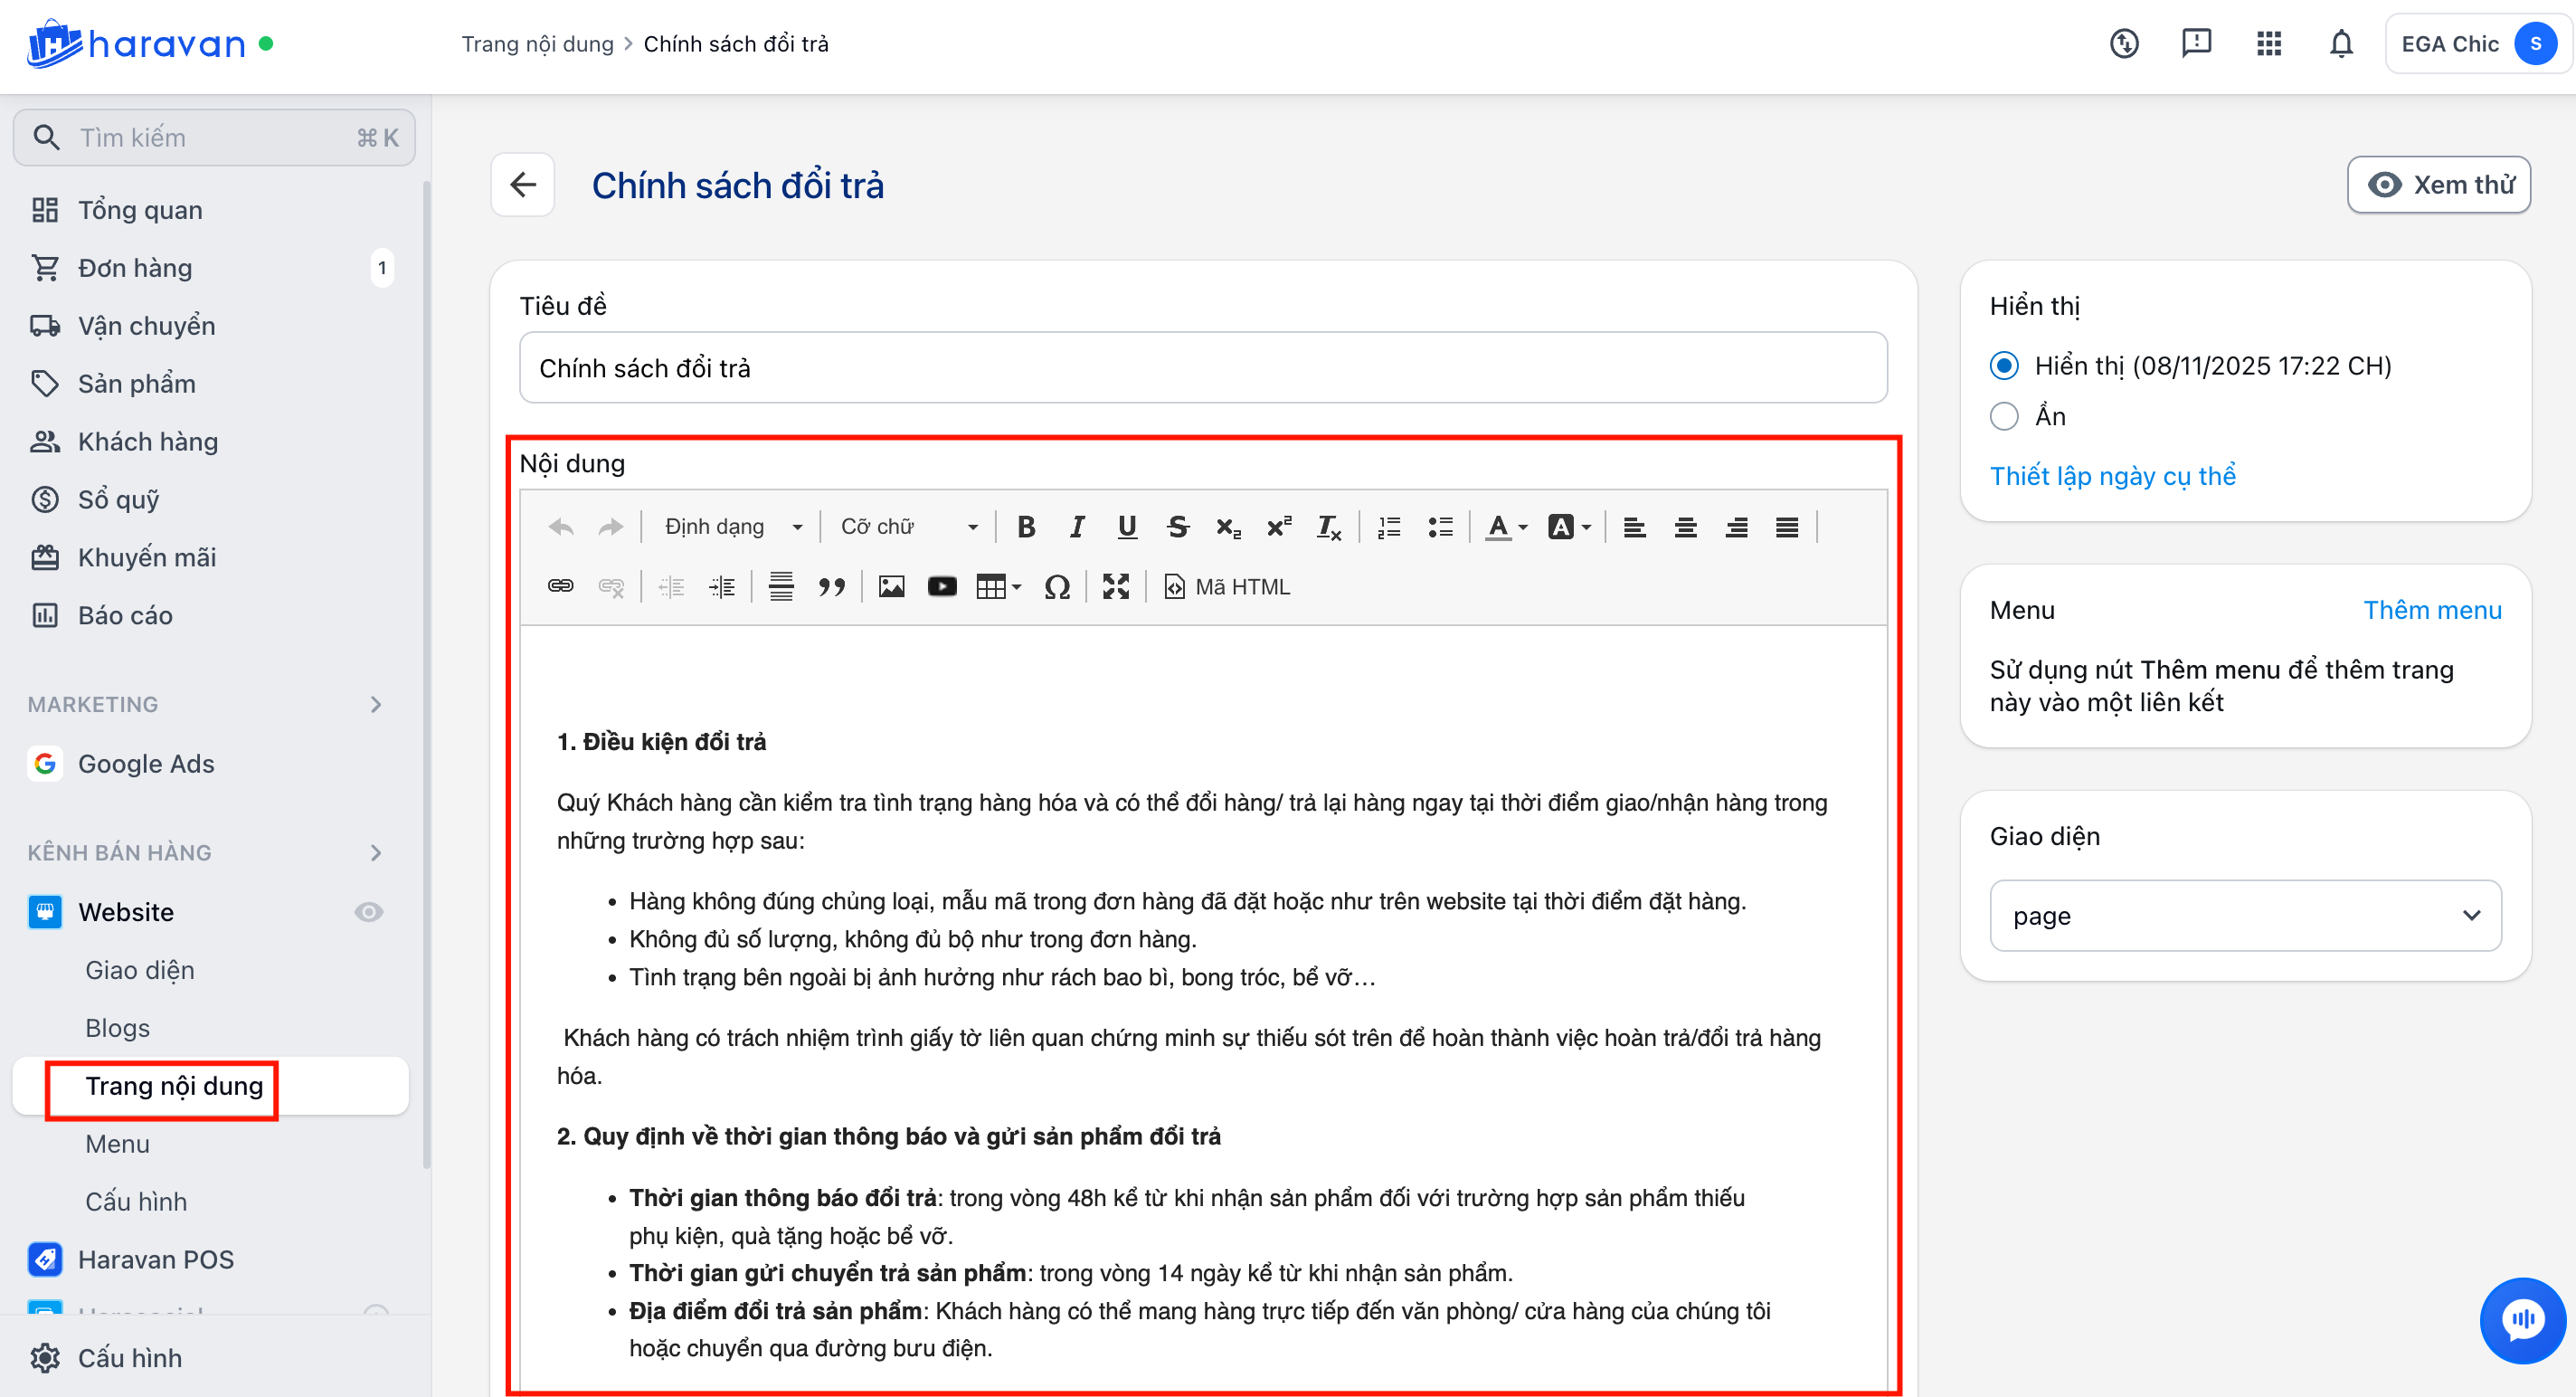Toggle bold formatting in editor toolbar
The width and height of the screenshot is (2576, 1397).
1025,527
